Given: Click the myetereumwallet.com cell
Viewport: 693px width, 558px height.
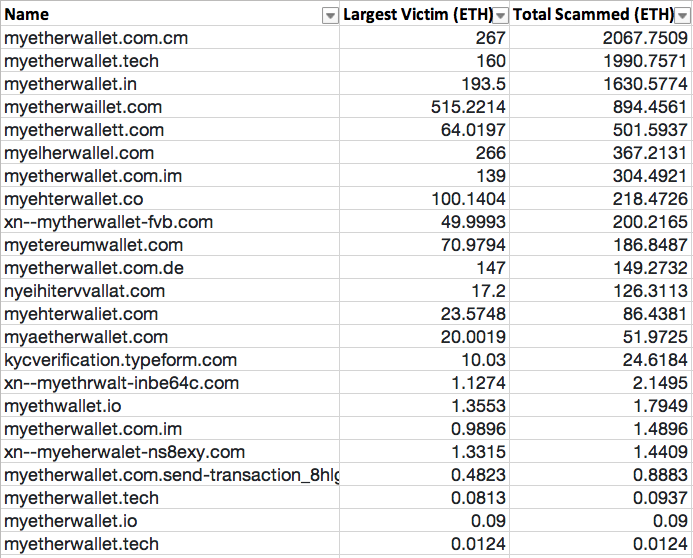Looking at the screenshot, I should (x=93, y=245).
